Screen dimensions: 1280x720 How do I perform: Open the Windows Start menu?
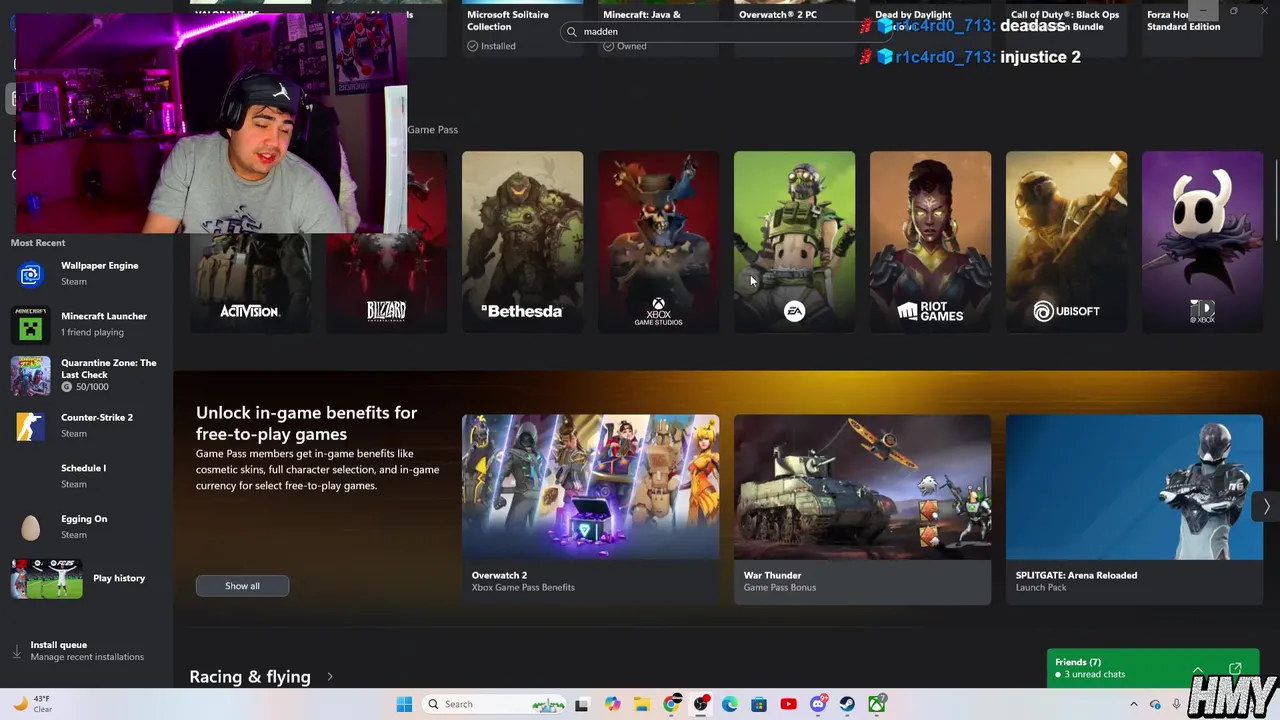(x=404, y=704)
